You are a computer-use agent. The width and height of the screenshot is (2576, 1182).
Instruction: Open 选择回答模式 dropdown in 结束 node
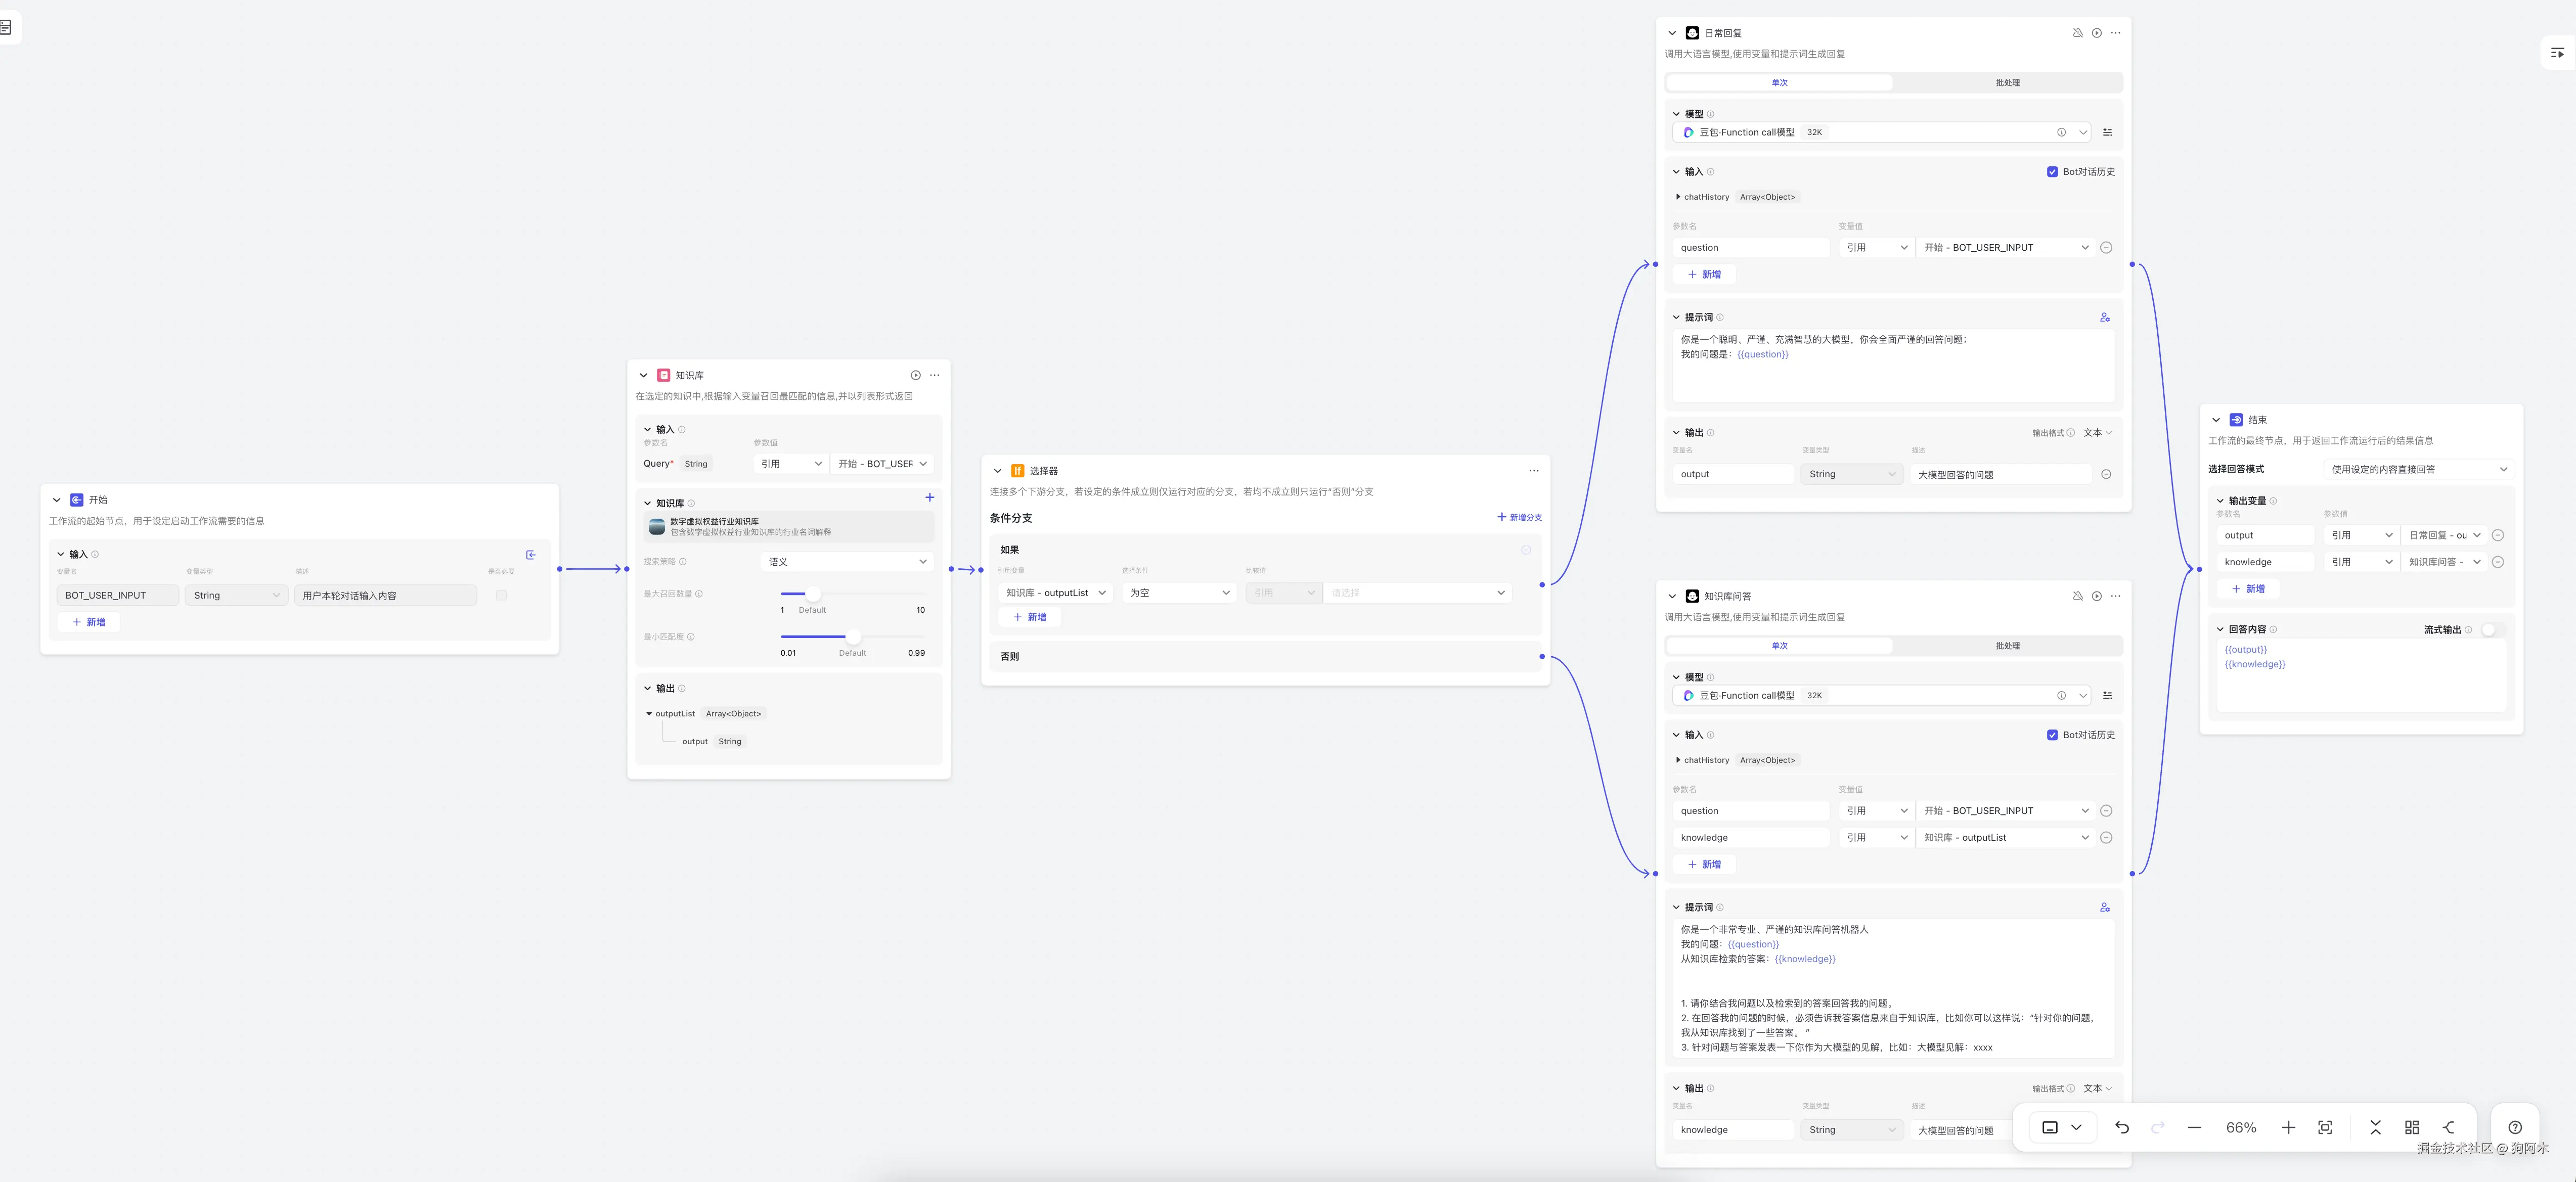click(2417, 469)
